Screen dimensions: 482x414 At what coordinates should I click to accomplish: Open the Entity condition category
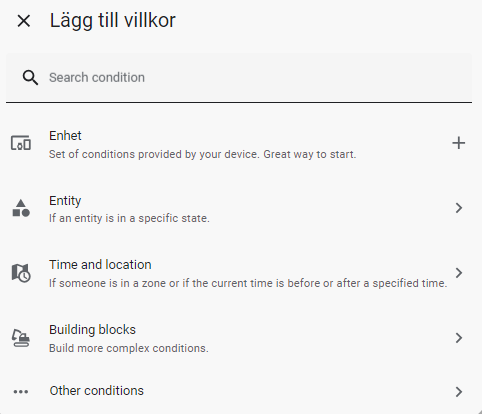[x=239, y=208]
